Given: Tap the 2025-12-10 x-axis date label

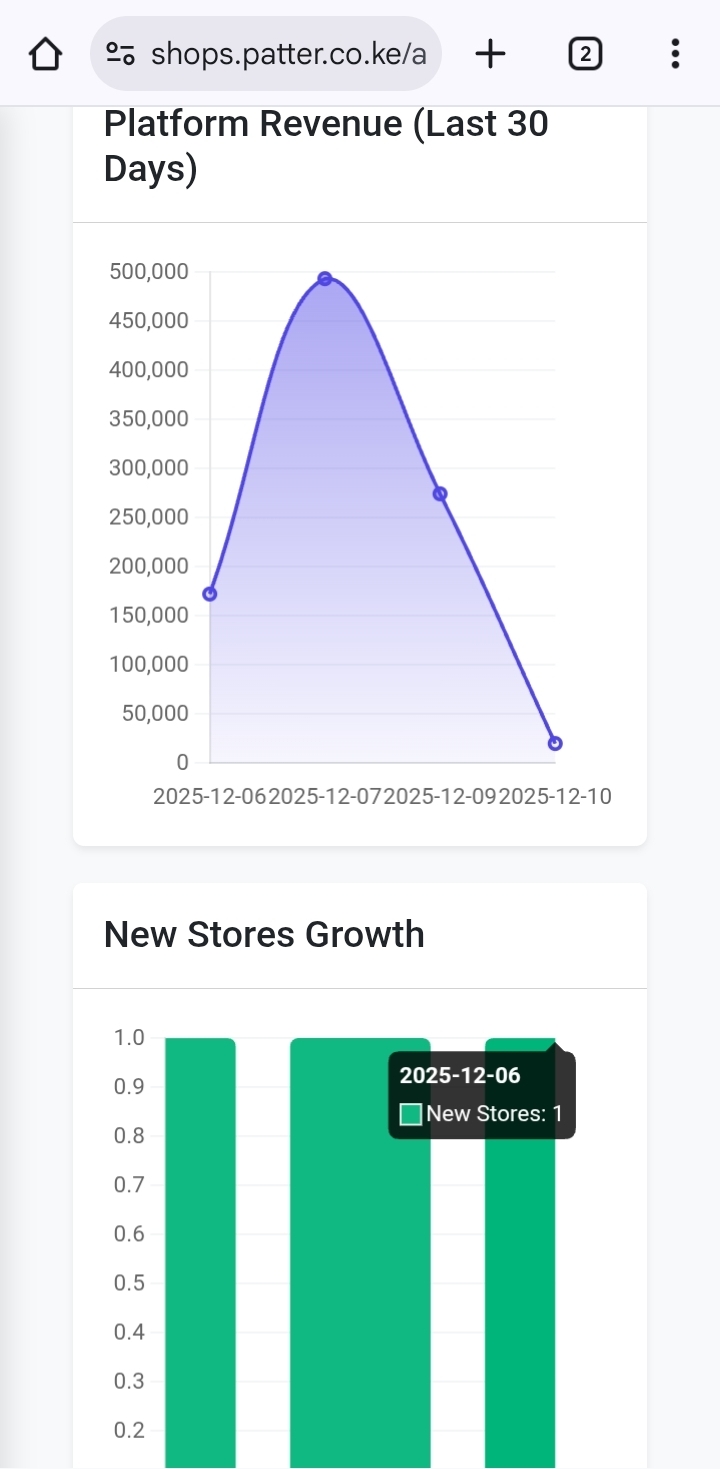Looking at the screenshot, I should coord(556,797).
